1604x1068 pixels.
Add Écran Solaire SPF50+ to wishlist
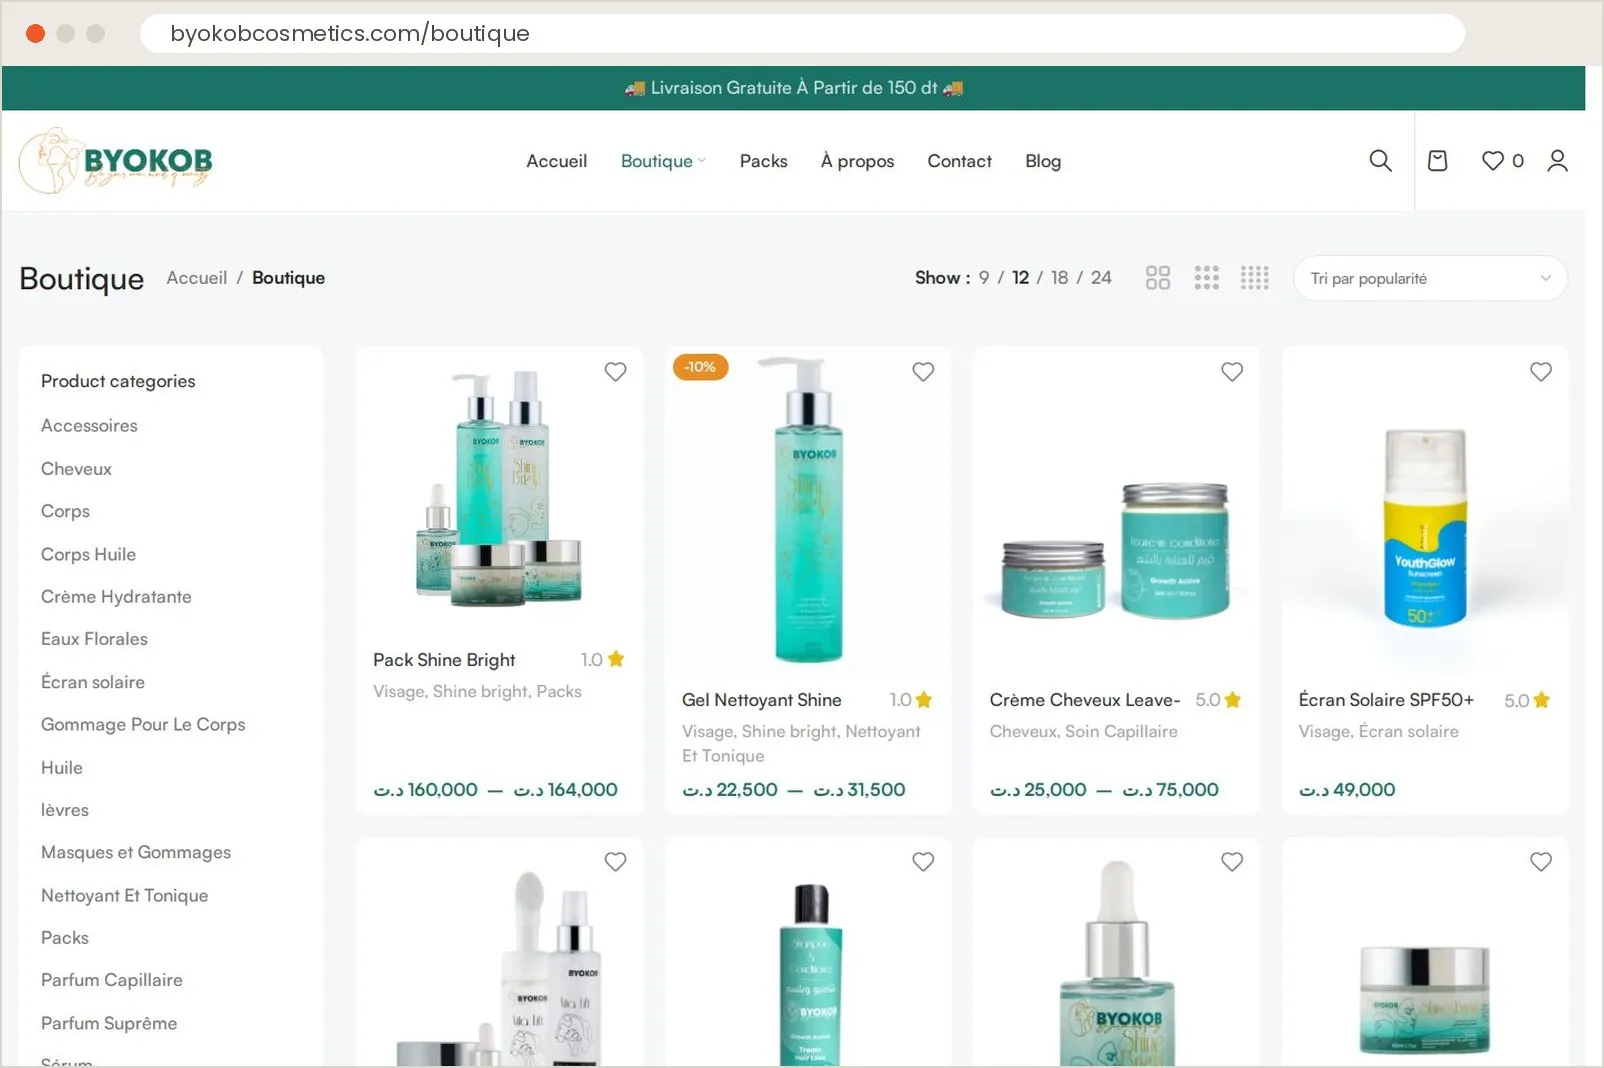click(1541, 372)
